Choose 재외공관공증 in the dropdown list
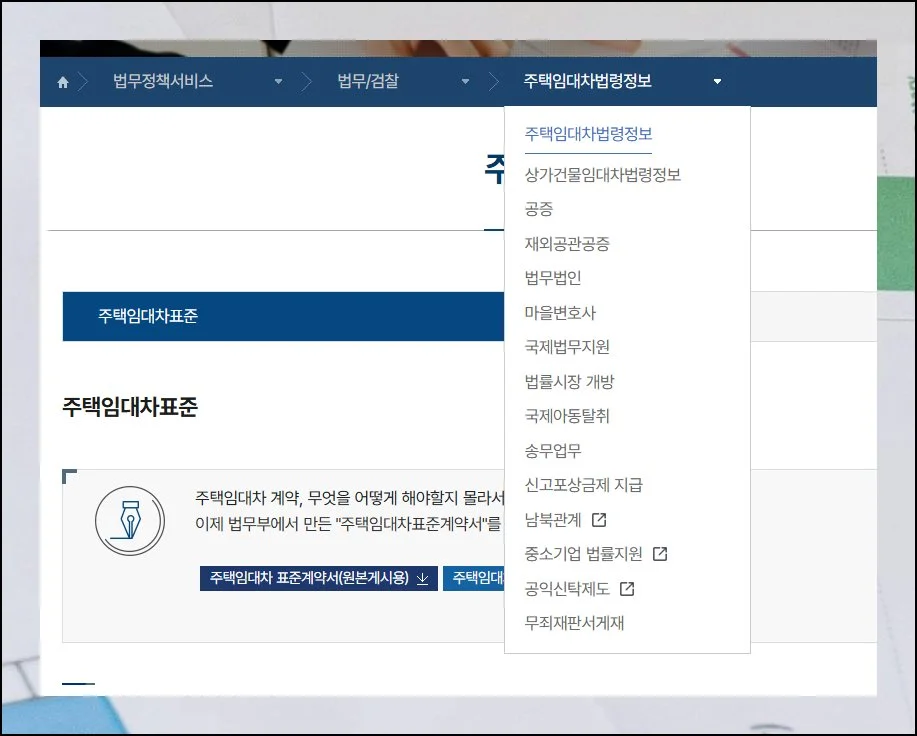917x736 pixels. pos(566,244)
